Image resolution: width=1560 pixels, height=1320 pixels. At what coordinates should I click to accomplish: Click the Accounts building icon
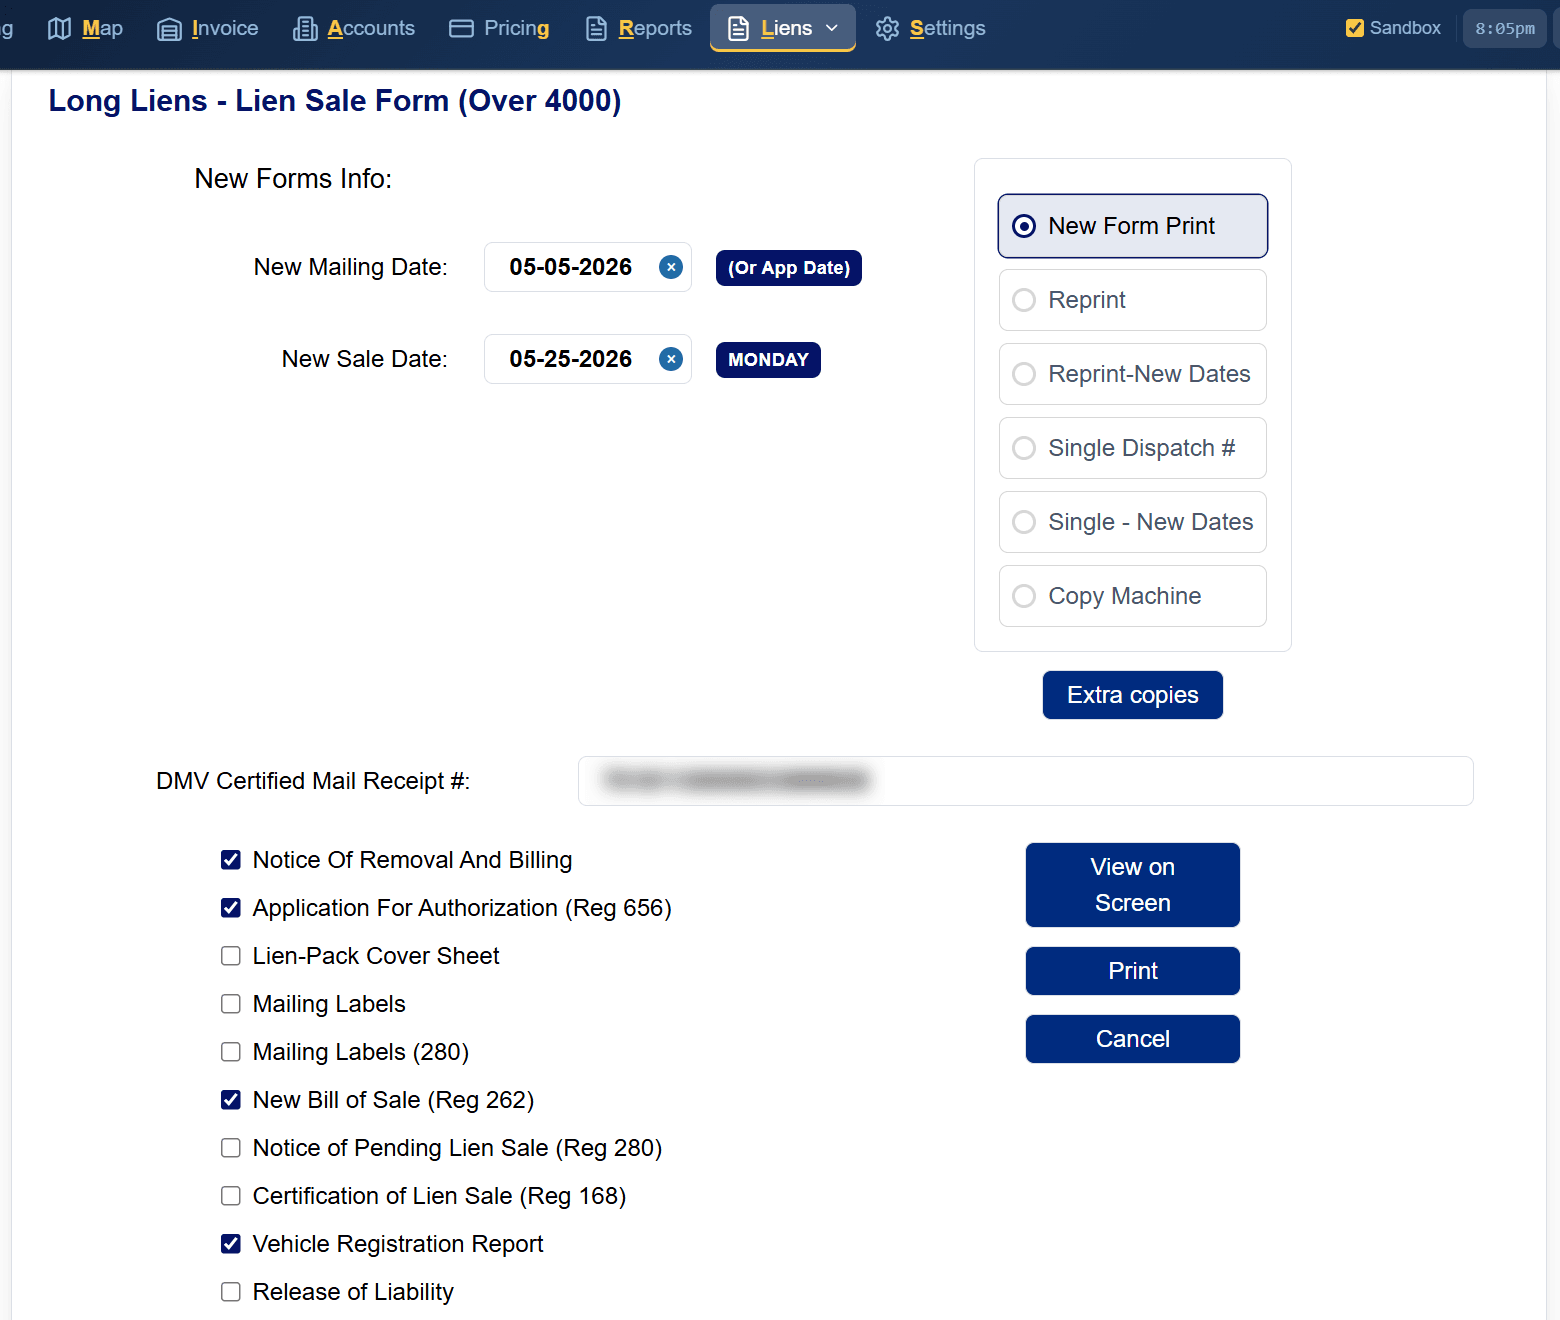click(305, 29)
